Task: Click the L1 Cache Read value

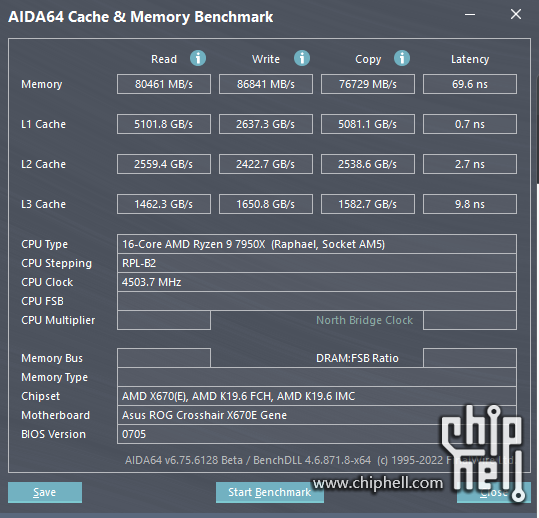Action: click(x=164, y=124)
